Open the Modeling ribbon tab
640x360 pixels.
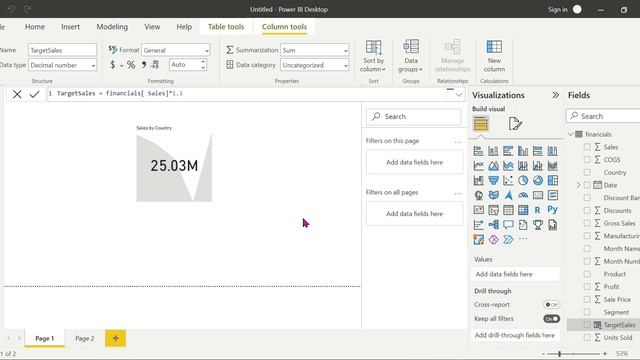click(x=112, y=27)
